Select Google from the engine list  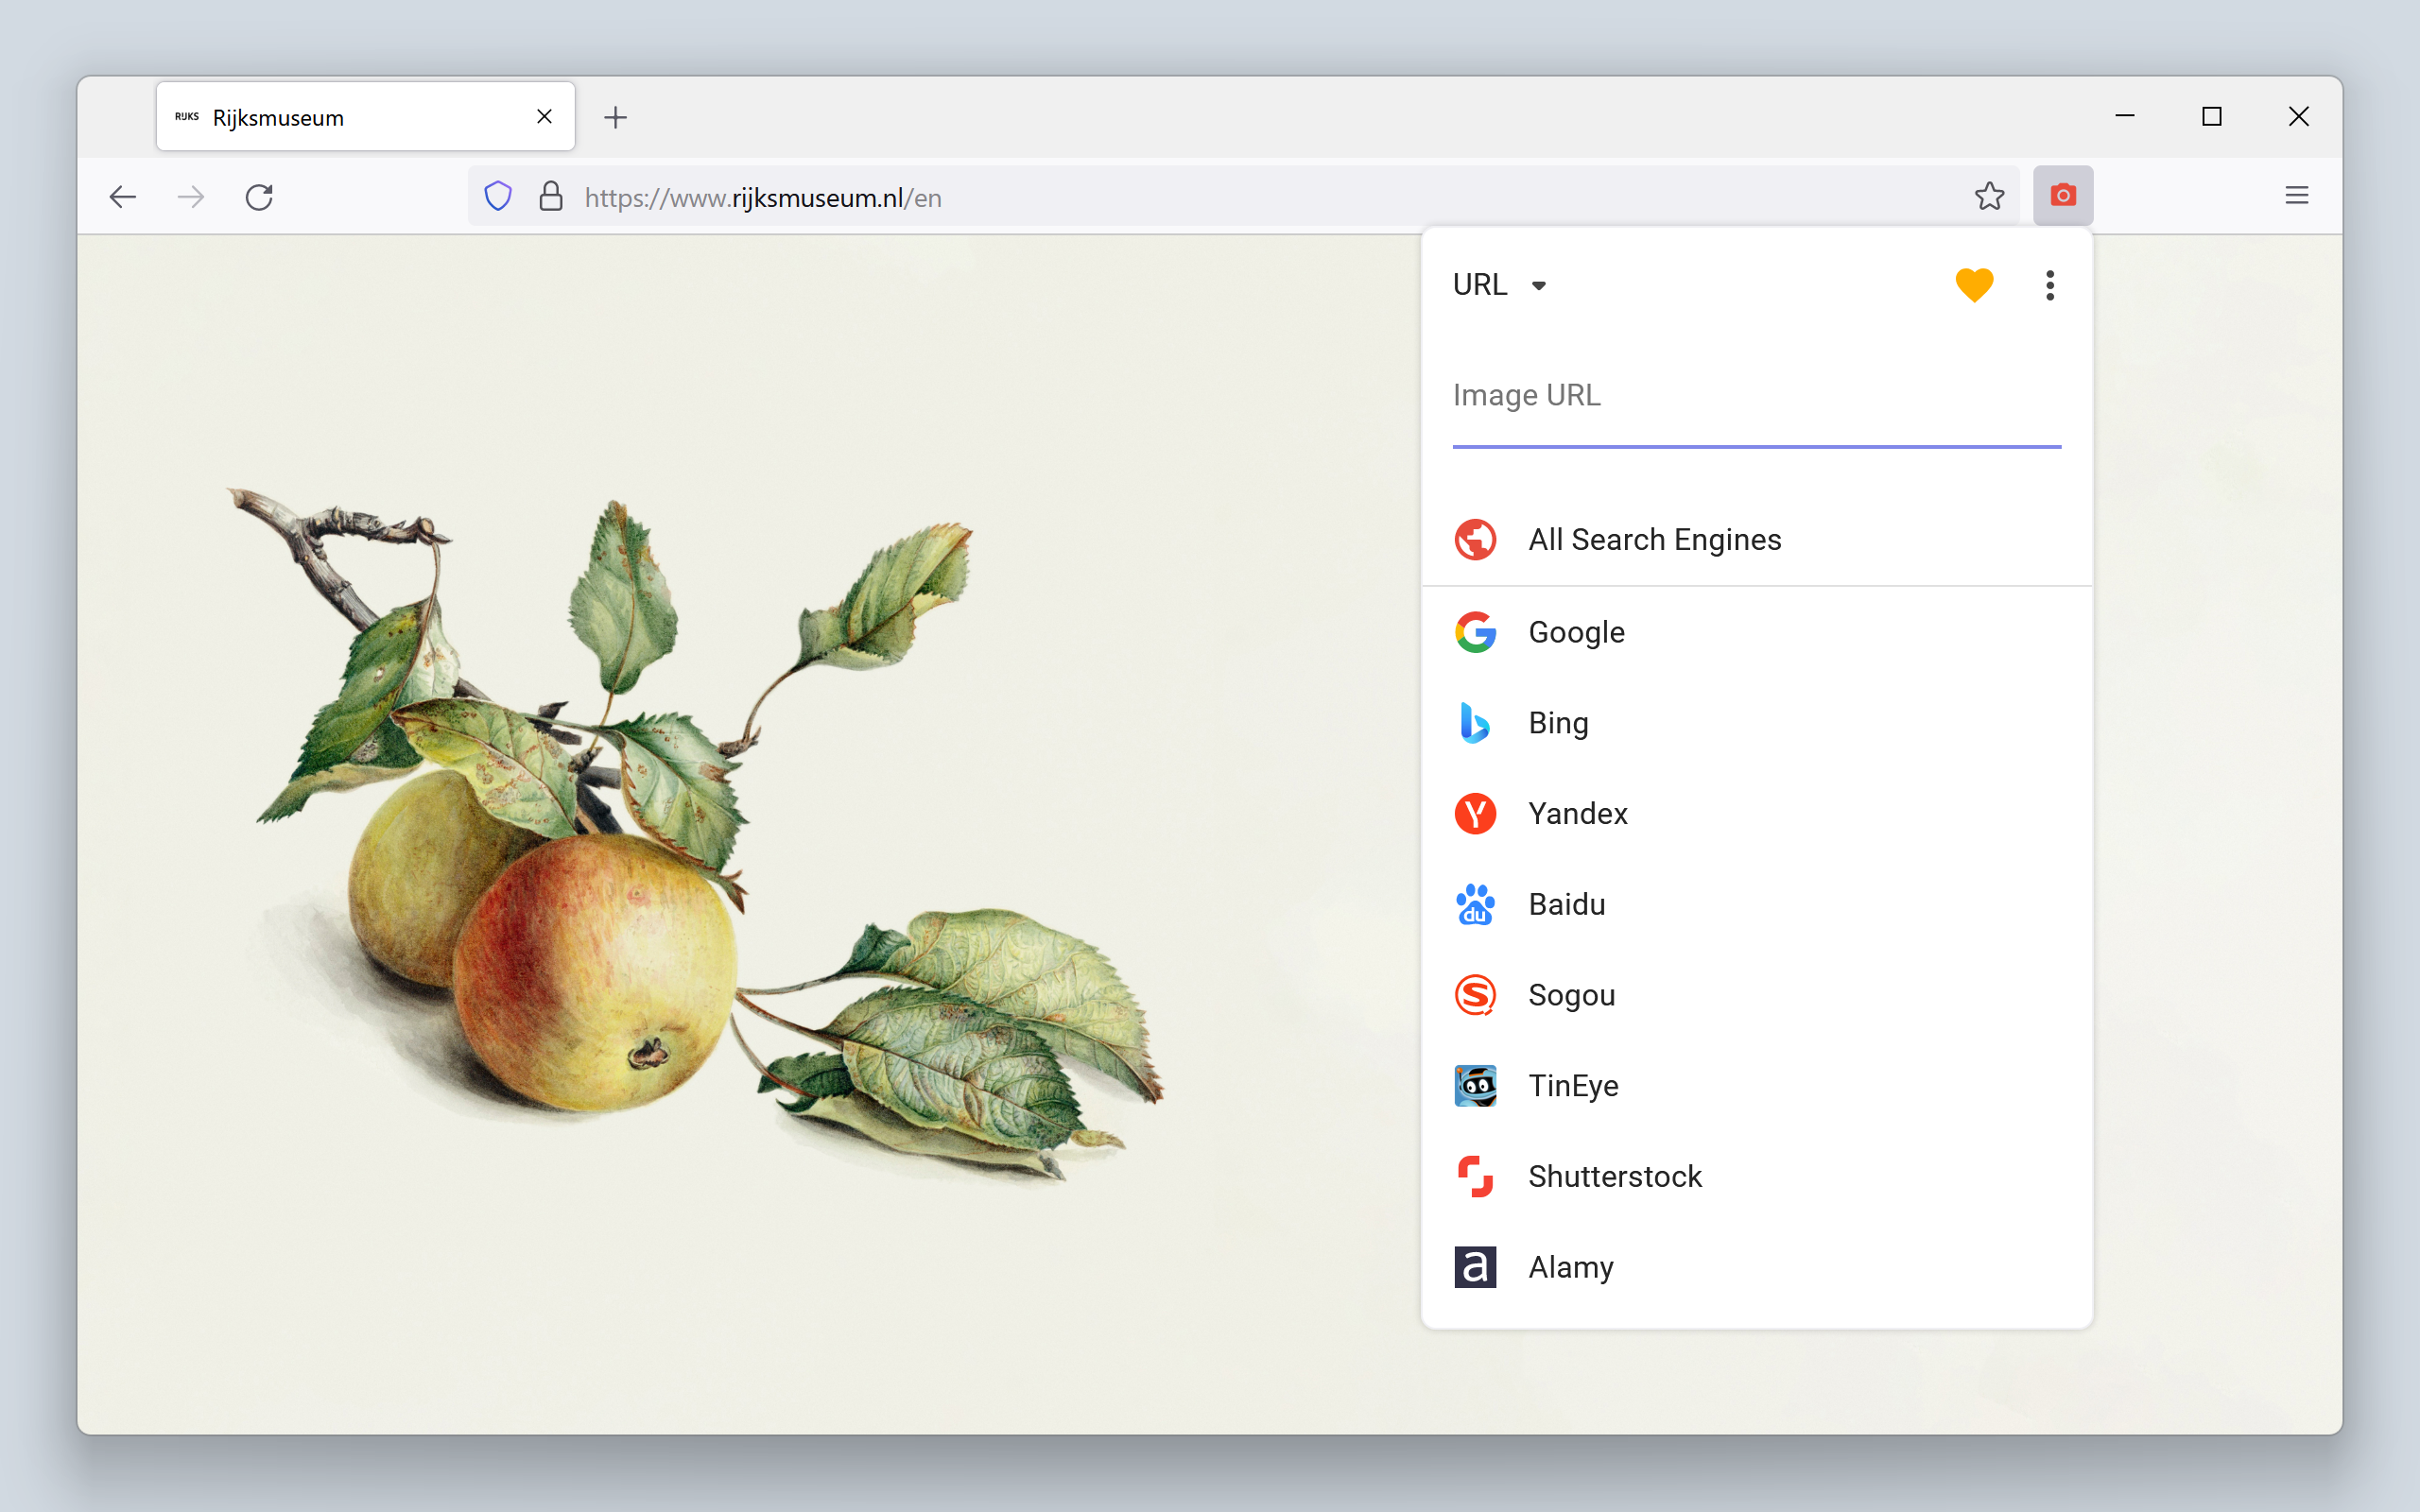pyautogui.click(x=1576, y=632)
